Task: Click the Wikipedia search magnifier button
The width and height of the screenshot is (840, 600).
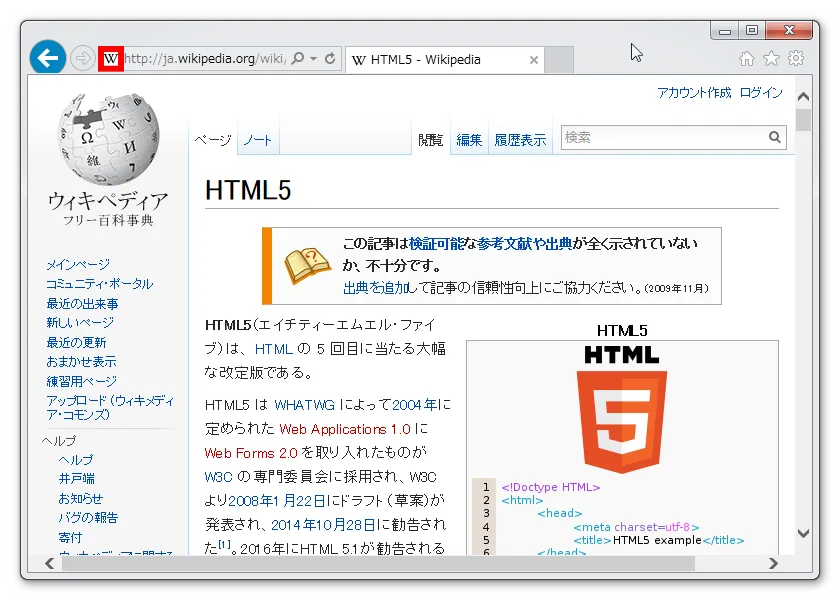Action: (x=775, y=138)
